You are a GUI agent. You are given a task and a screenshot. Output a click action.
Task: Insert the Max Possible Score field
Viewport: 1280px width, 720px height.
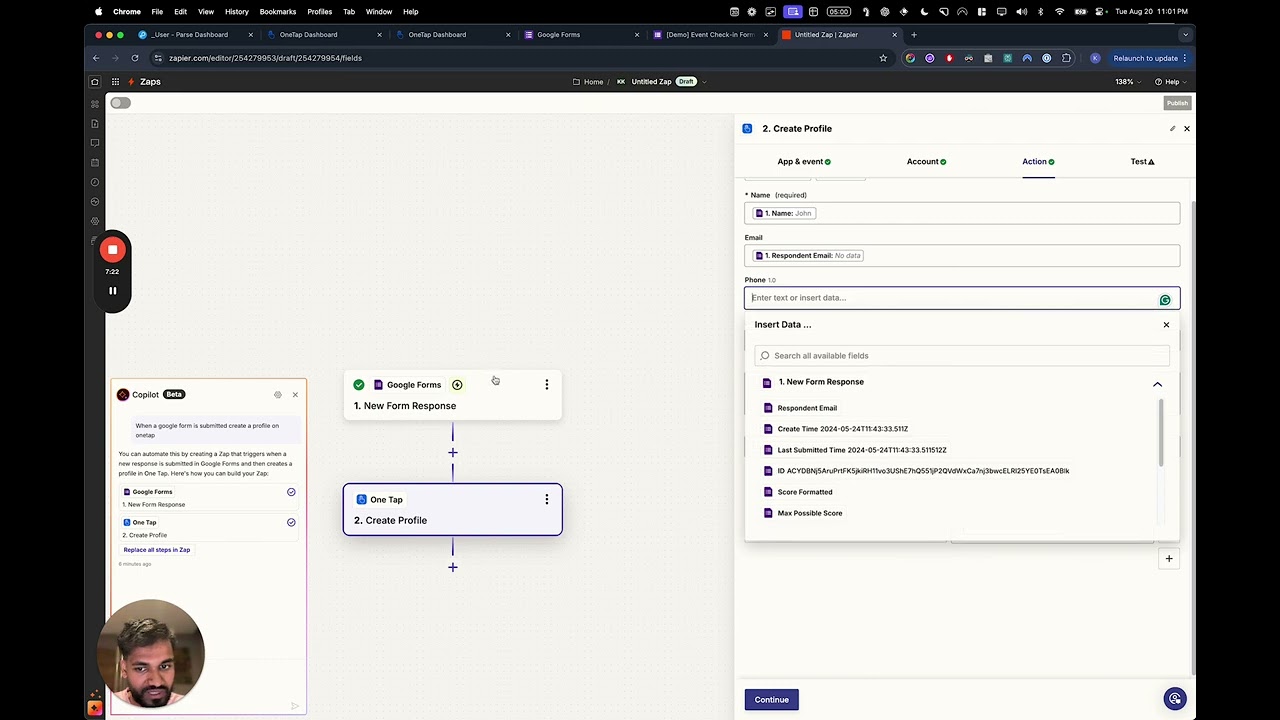pos(810,513)
